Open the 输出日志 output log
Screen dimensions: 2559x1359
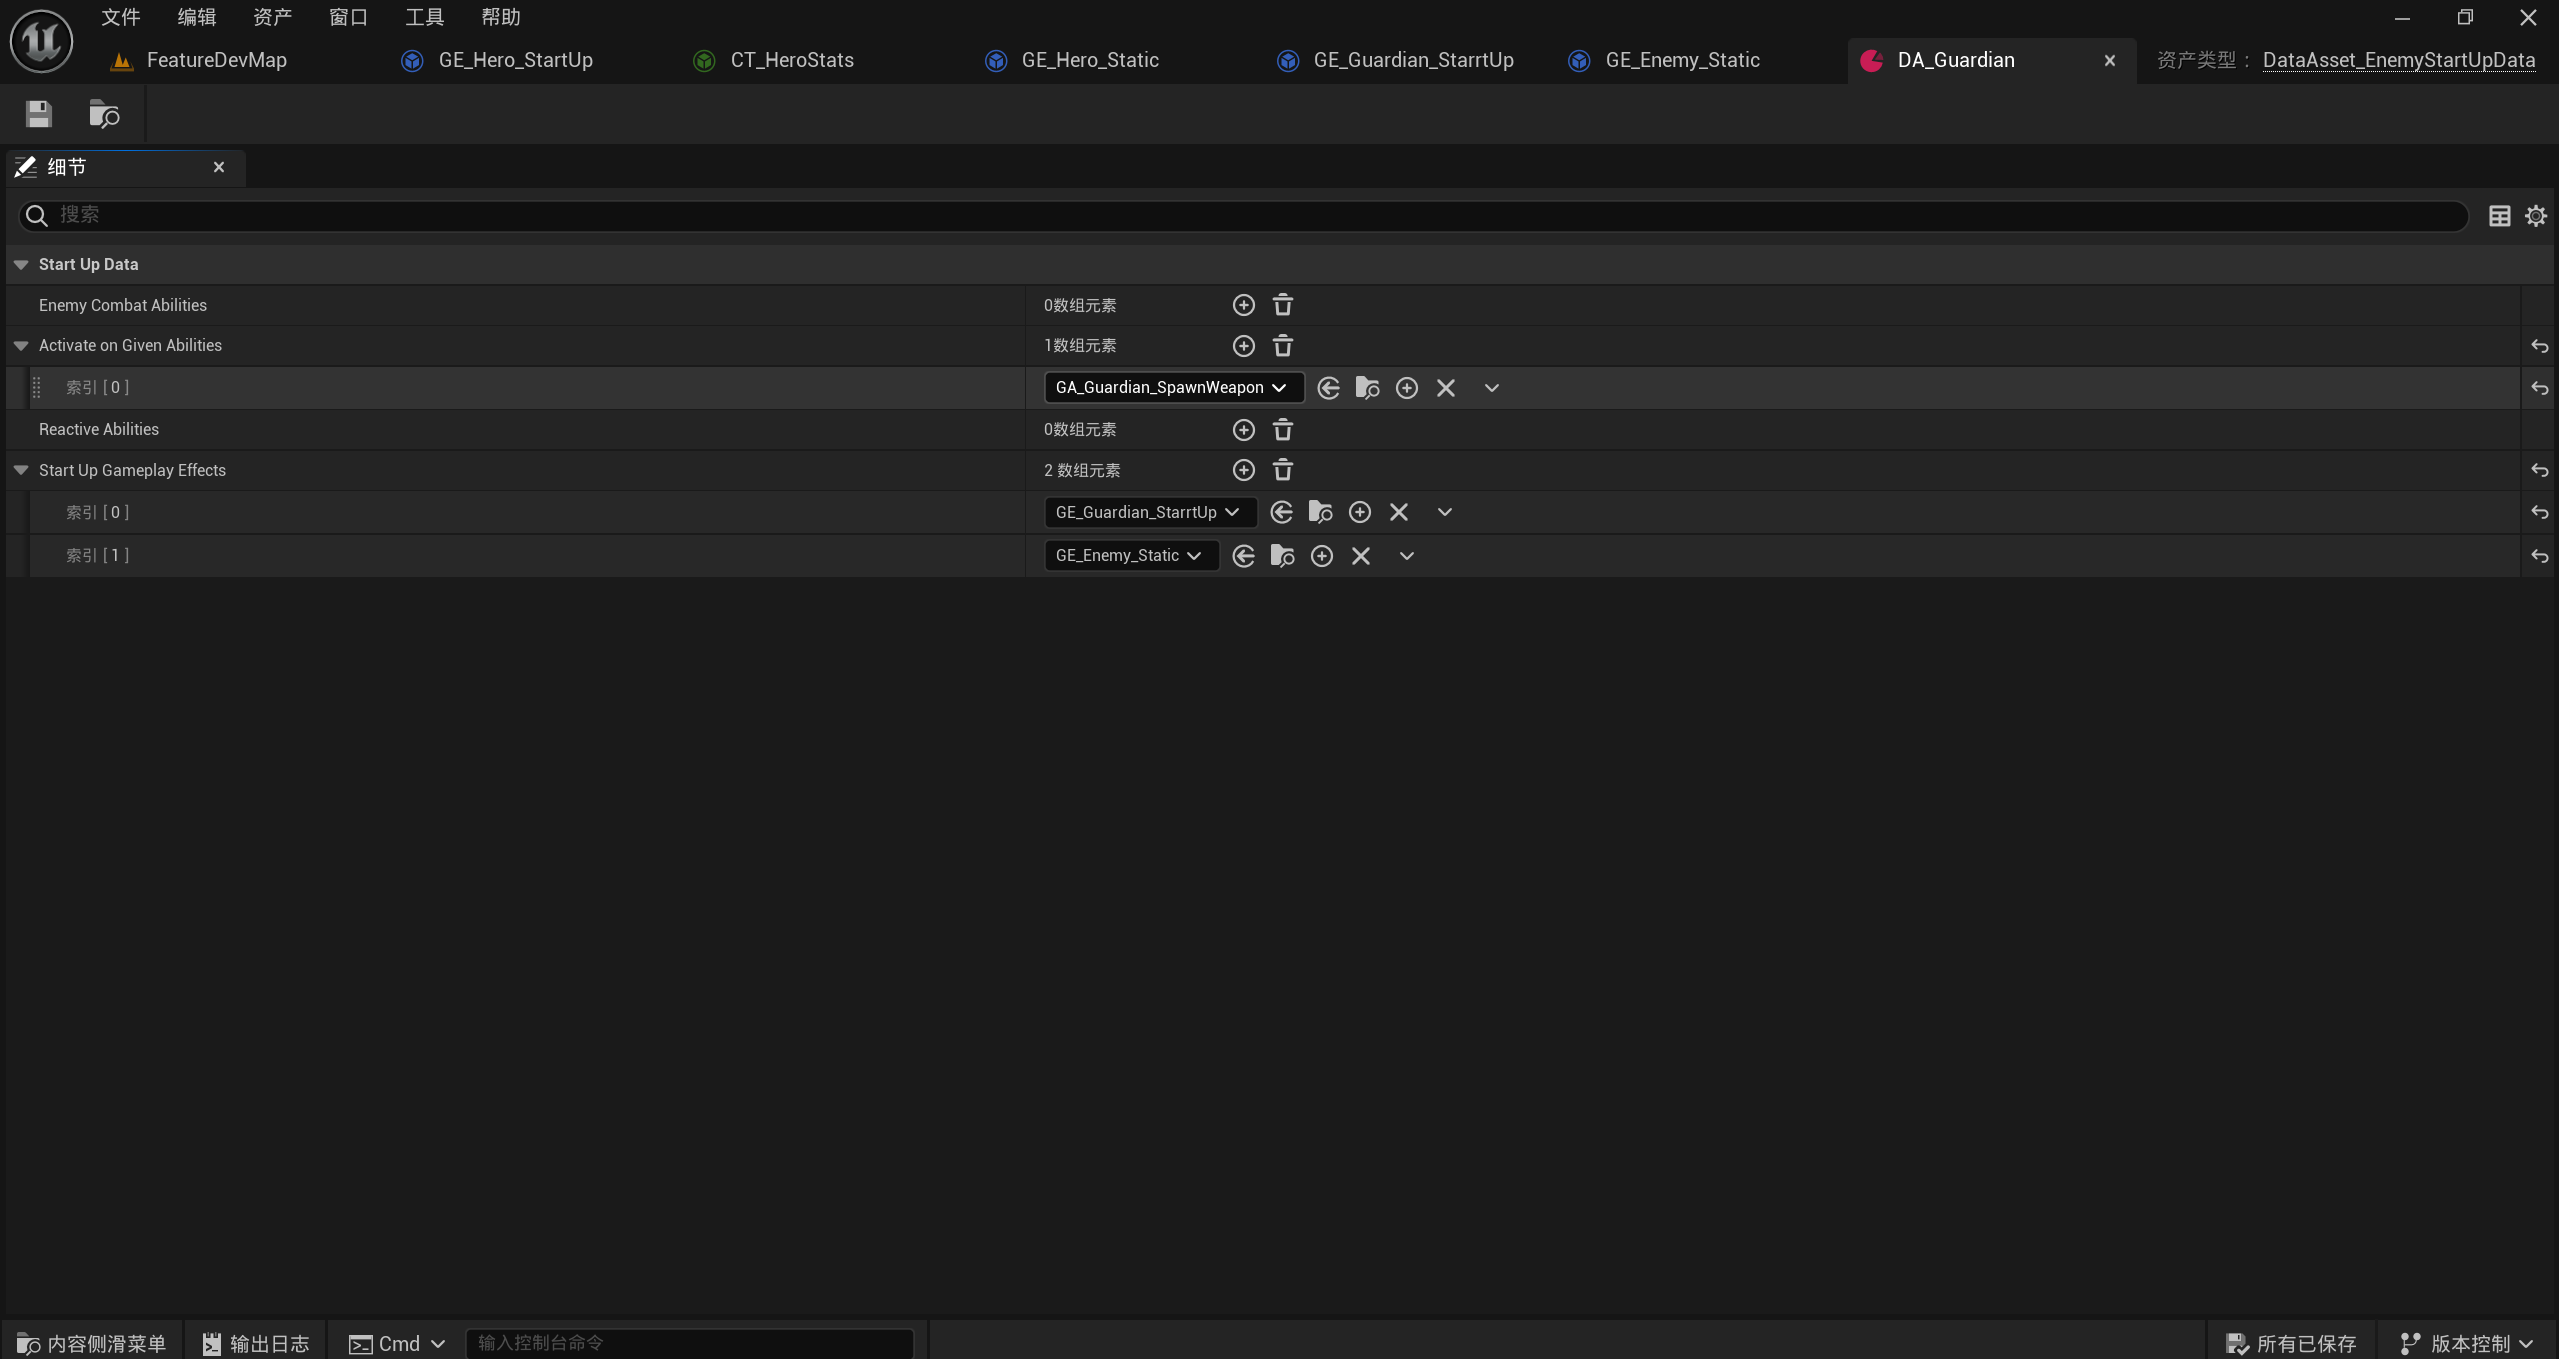[256, 1344]
